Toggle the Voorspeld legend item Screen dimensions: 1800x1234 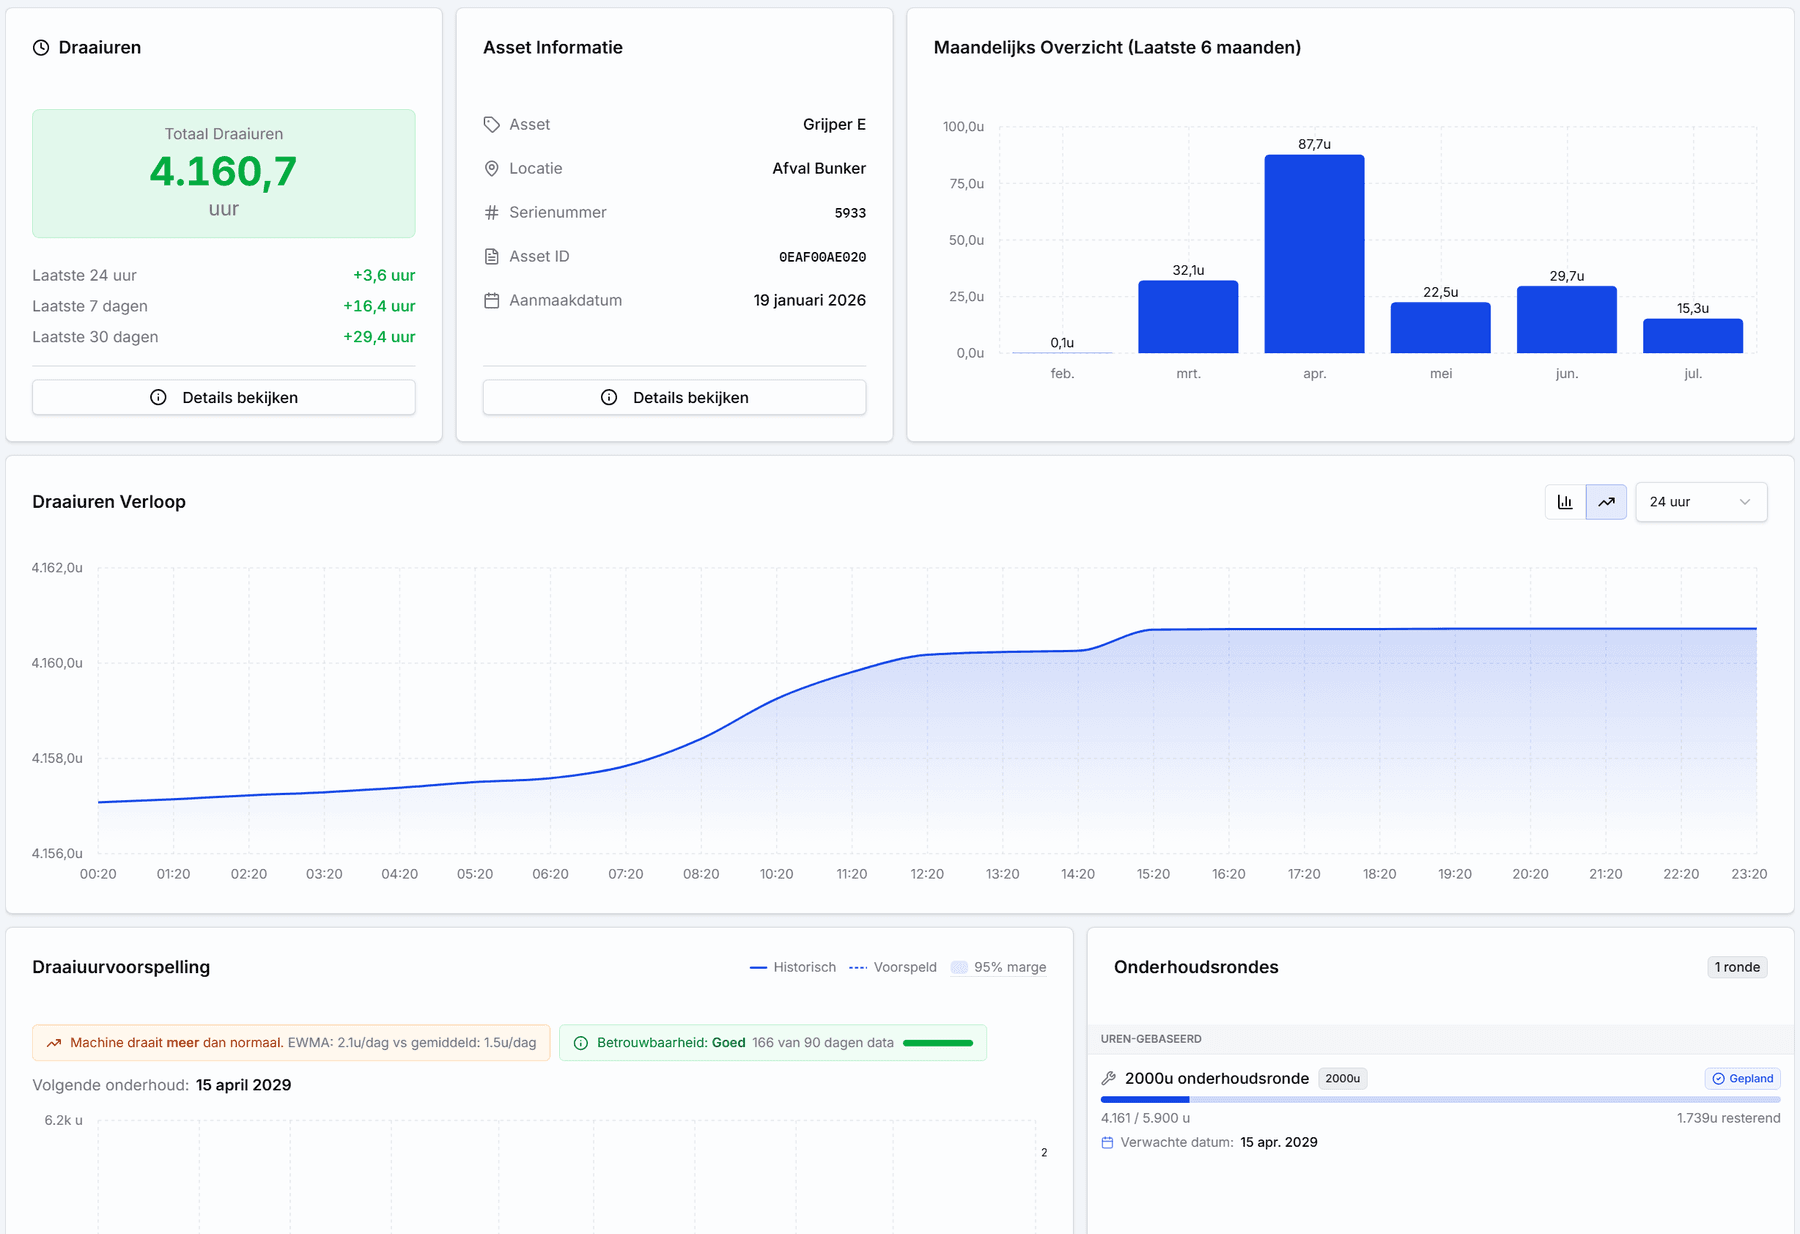pyautogui.click(x=893, y=967)
